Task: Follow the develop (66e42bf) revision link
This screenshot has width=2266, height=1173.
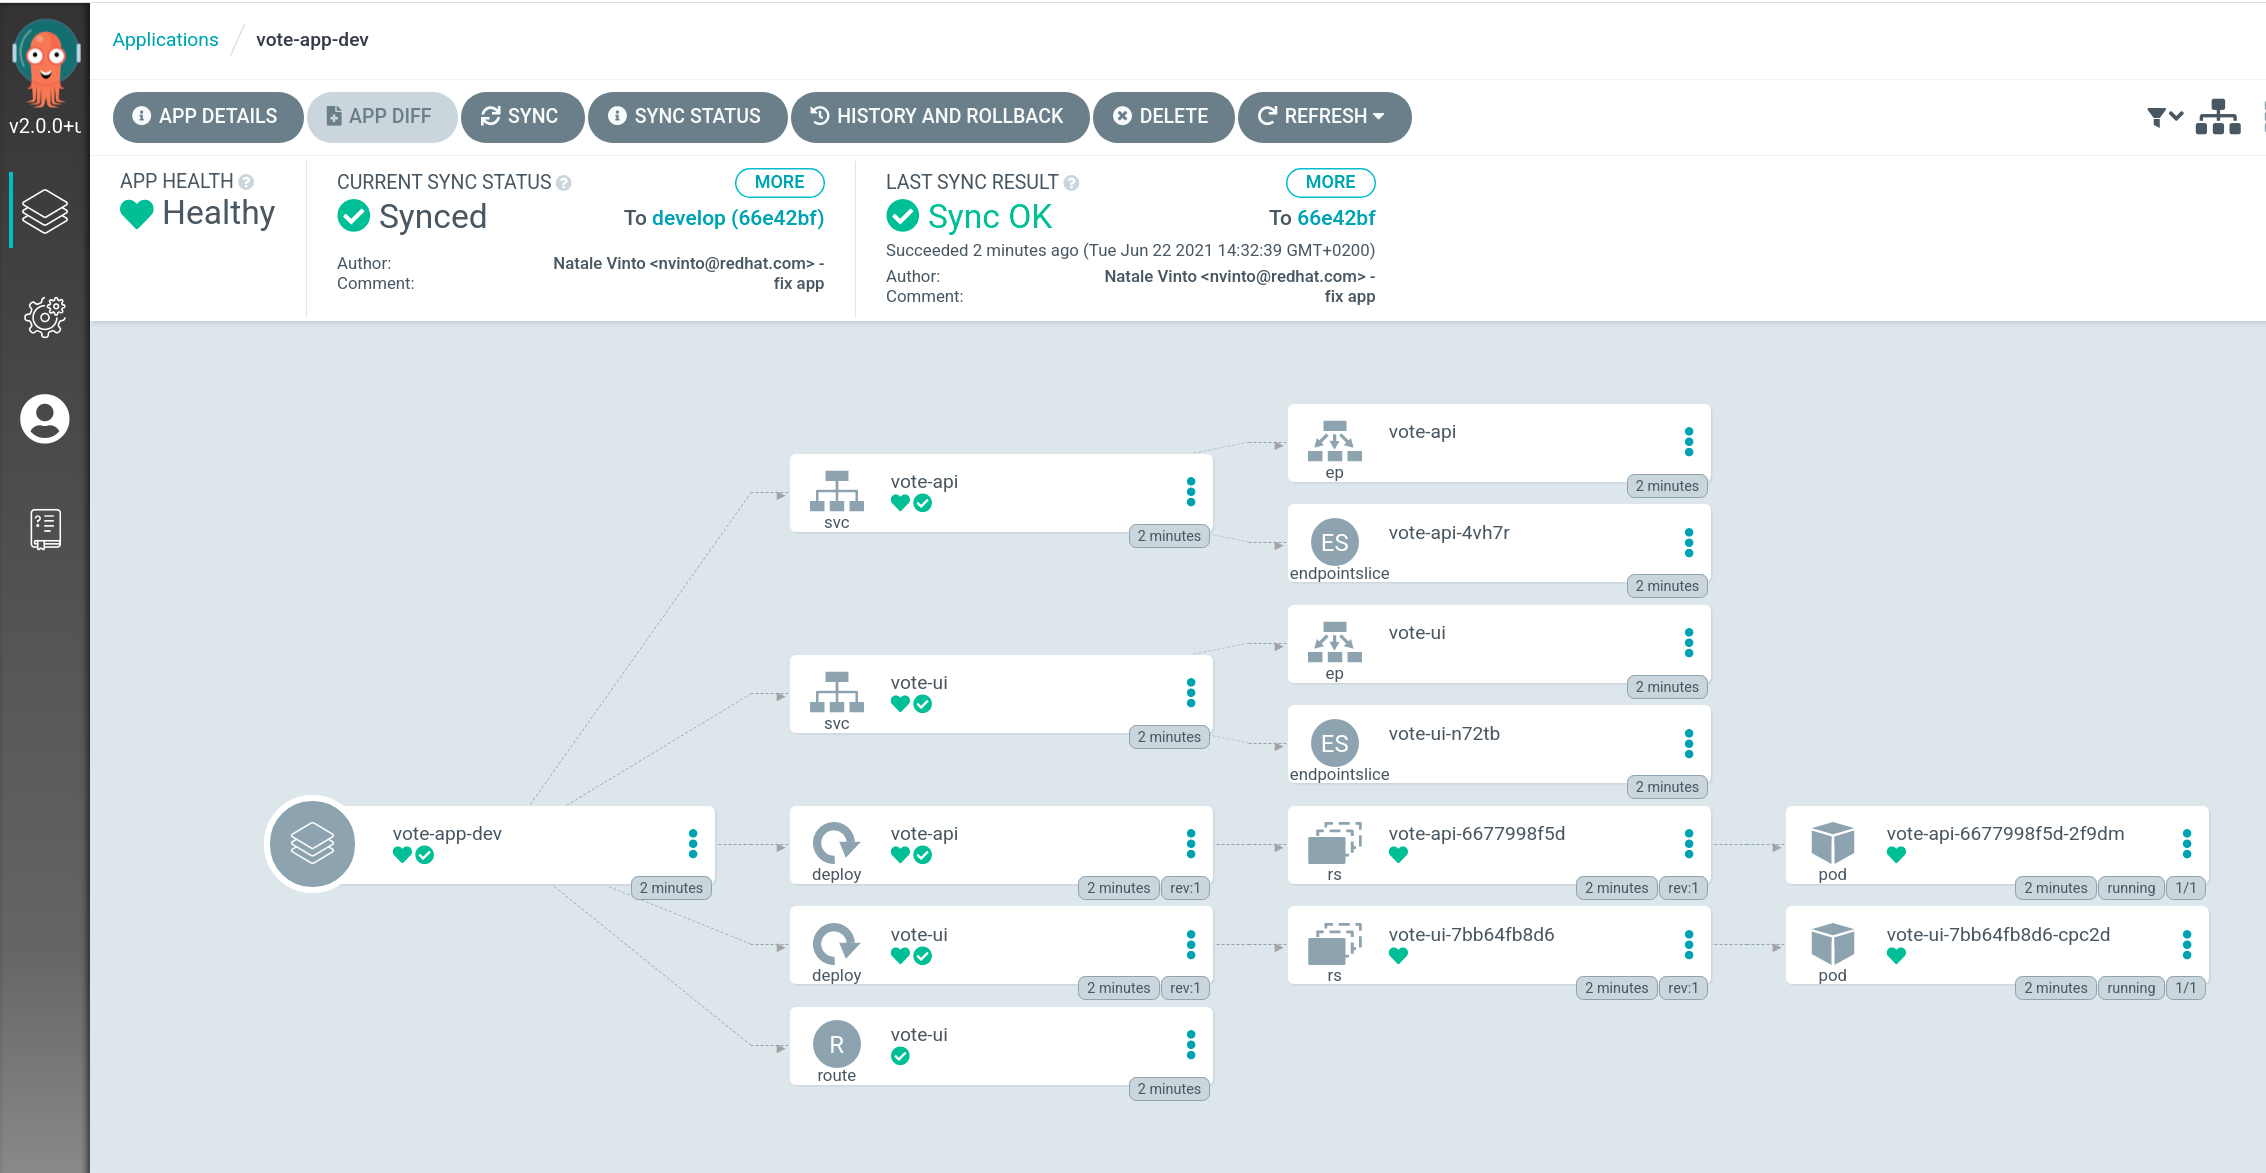Action: pos(737,218)
